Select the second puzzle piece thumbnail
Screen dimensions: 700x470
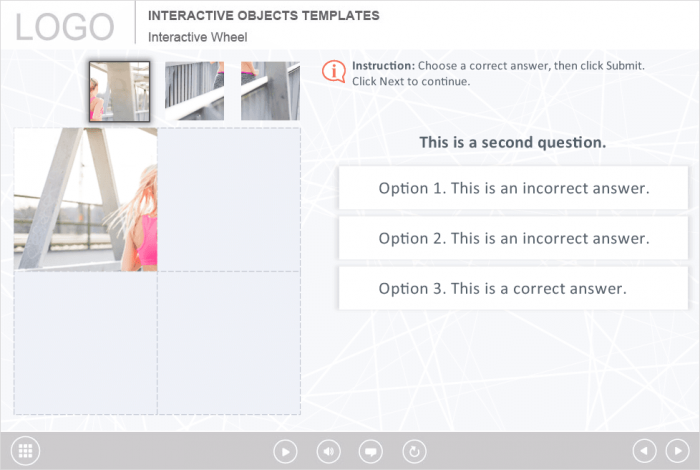tap(194, 91)
